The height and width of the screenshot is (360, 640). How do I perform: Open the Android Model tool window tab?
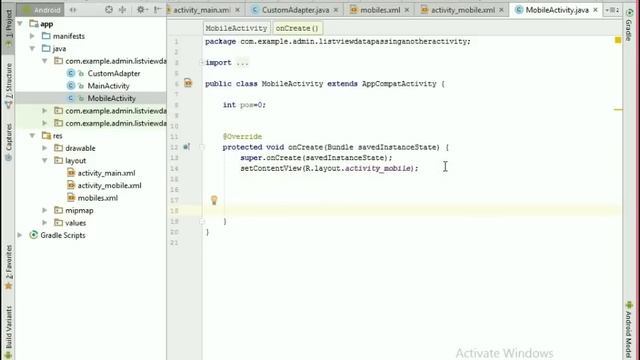pyautogui.click(x=629, y=330)
